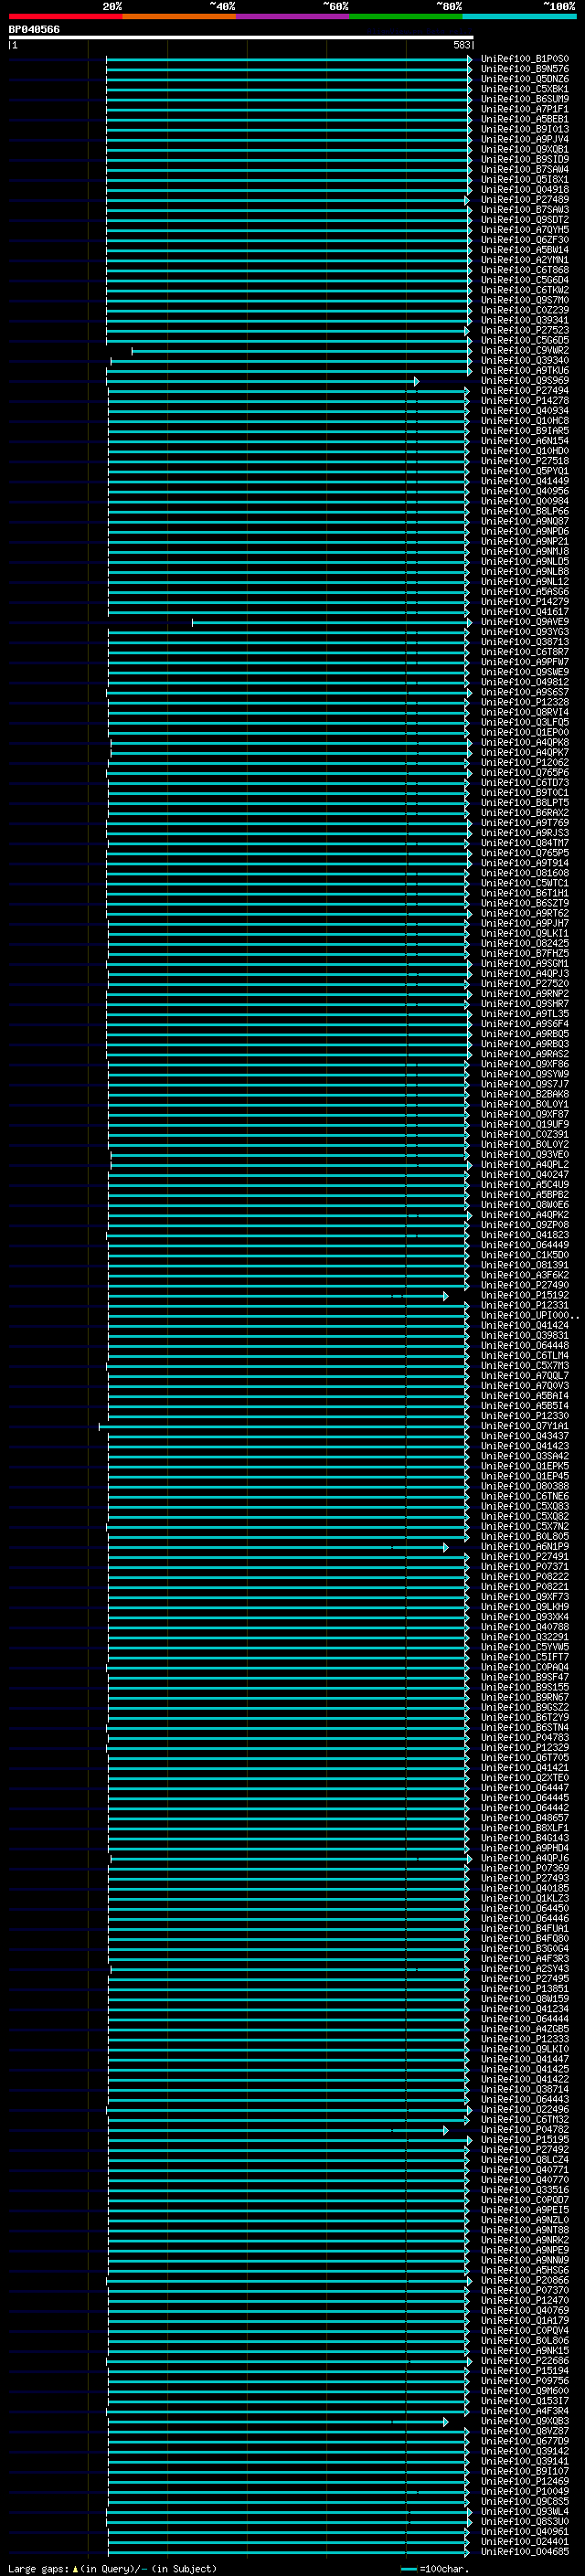Click the cyan ~100% legend segment
This screenshot has height=2576, width=585.
pos(519,16)
